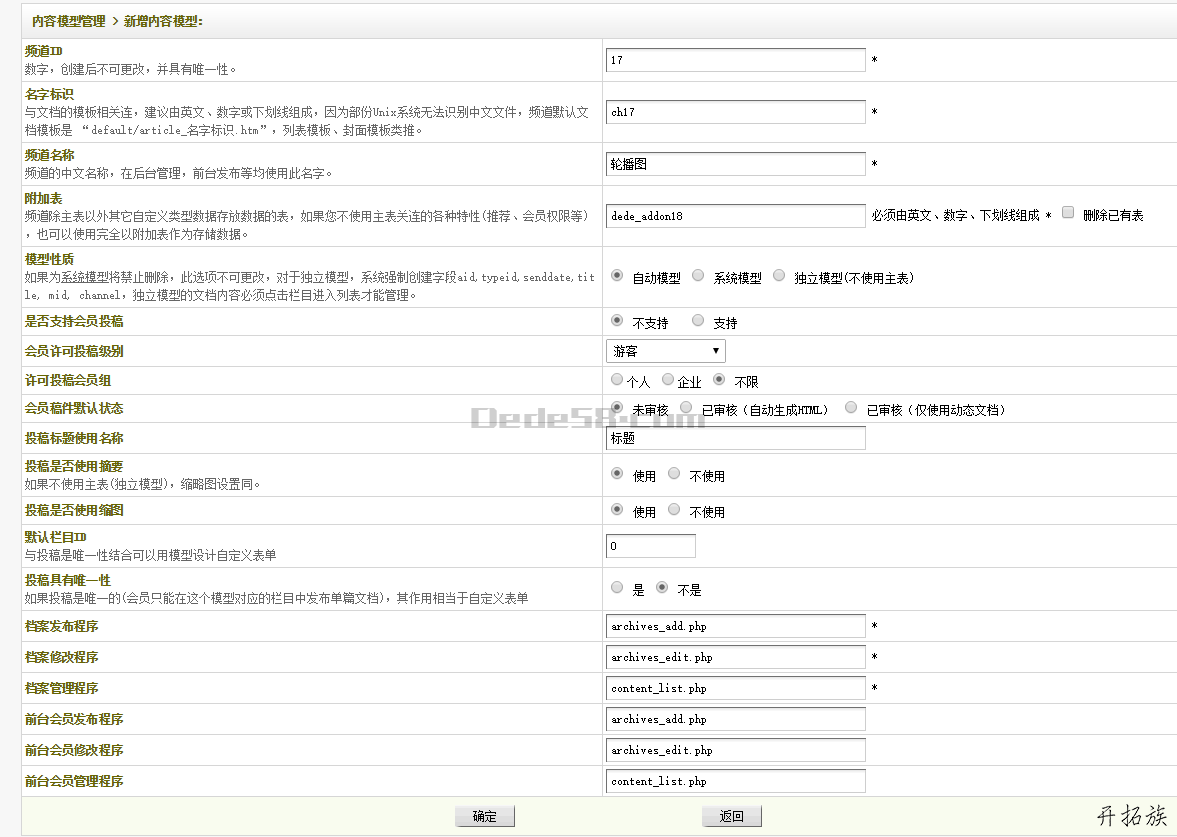Screen dimensions: 1177x837
Task: Select 是 for 投稿具有唯一性
Action: tap(617, 587)
